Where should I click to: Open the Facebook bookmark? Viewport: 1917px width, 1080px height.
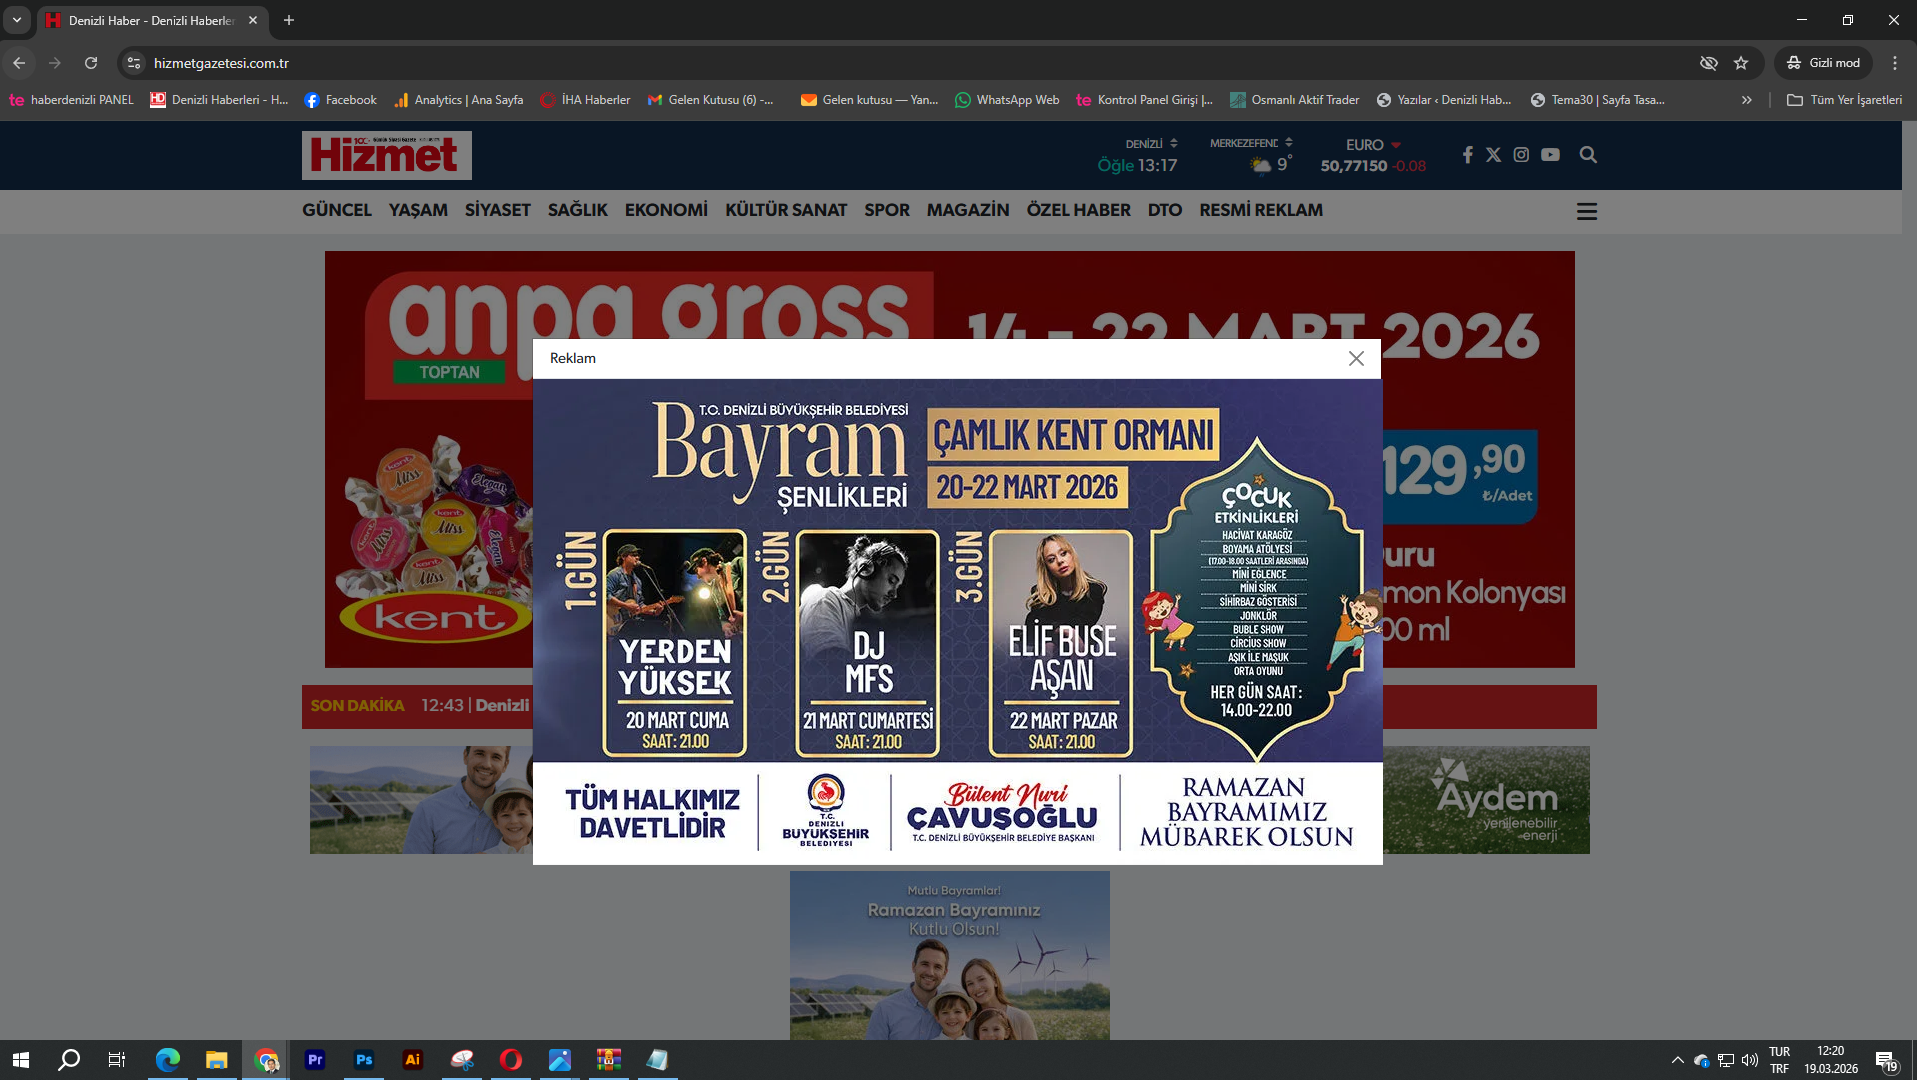(341, 100)
